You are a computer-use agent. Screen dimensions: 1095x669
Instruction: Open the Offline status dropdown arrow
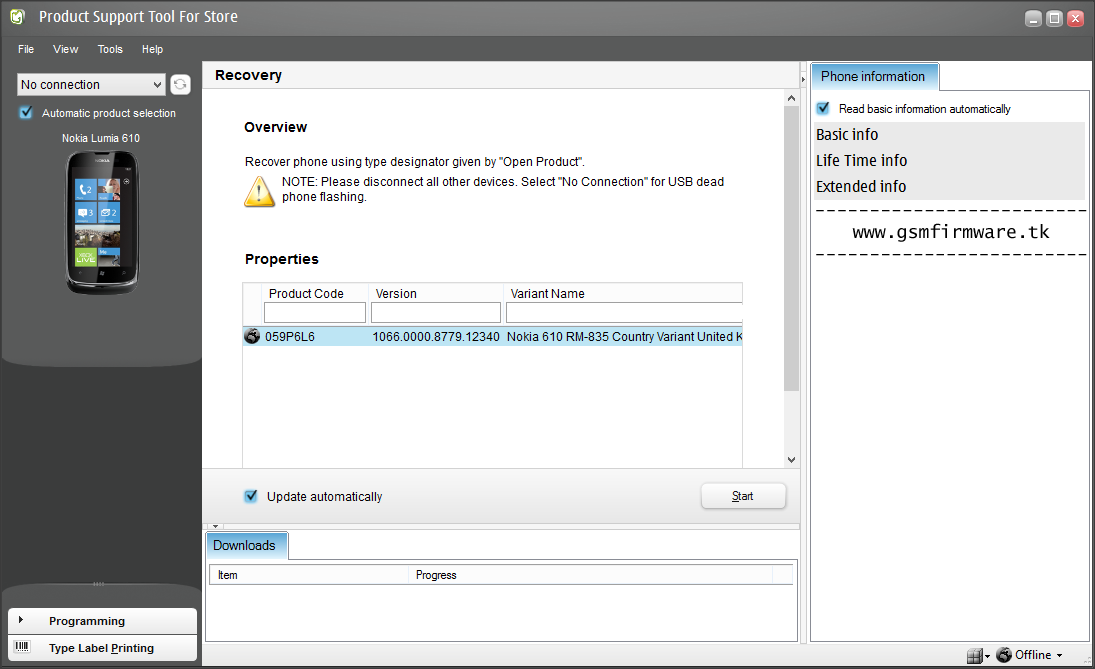pos(1059,655)
